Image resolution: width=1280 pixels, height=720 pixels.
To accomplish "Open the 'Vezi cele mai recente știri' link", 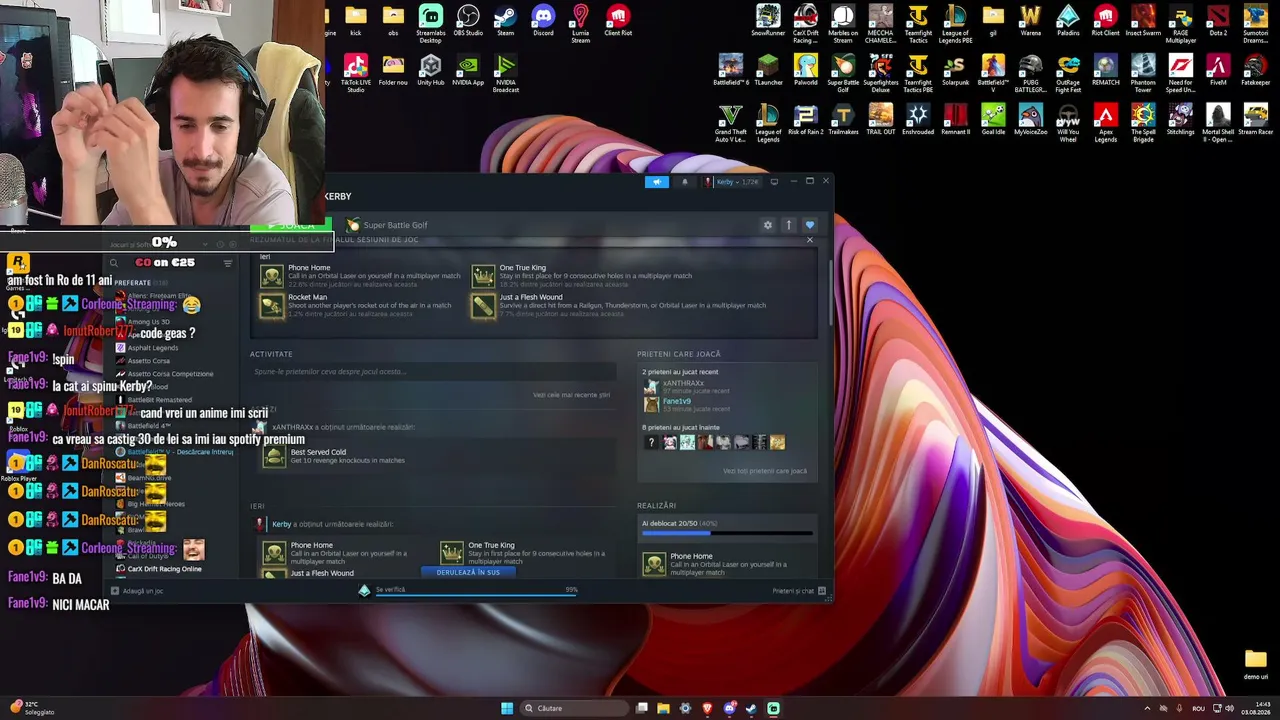I will coord(571,395).
